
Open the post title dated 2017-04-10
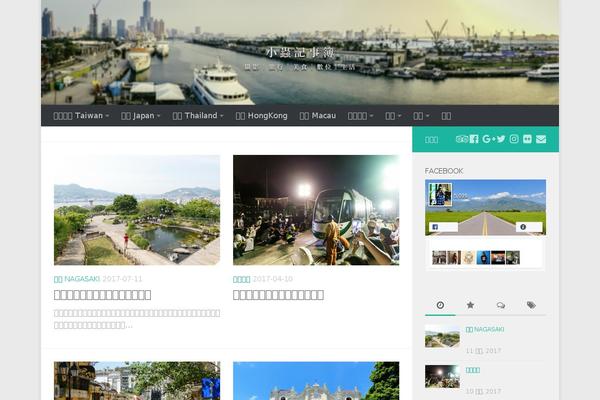(278, 295)
